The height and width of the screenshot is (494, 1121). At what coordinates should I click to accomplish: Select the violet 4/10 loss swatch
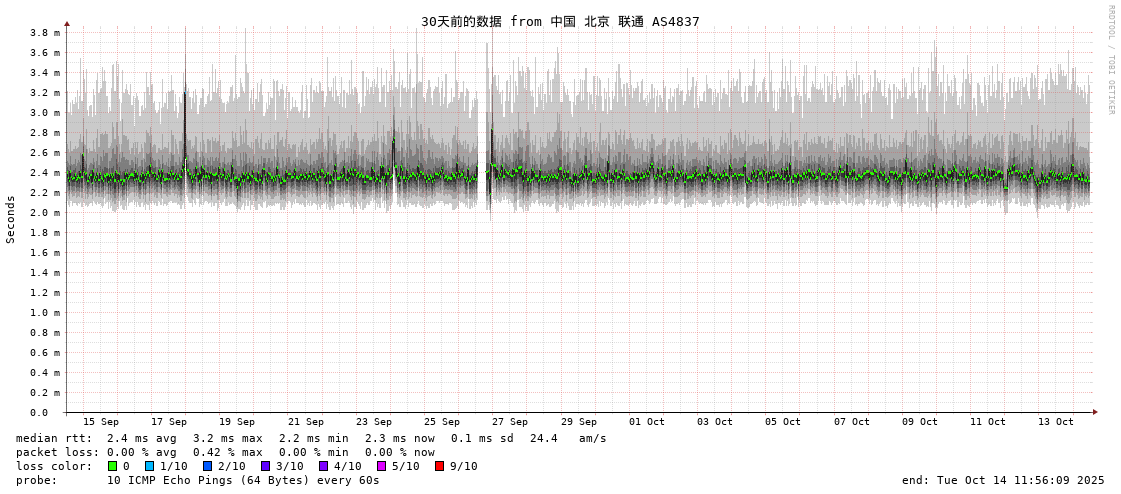[324, 466]
